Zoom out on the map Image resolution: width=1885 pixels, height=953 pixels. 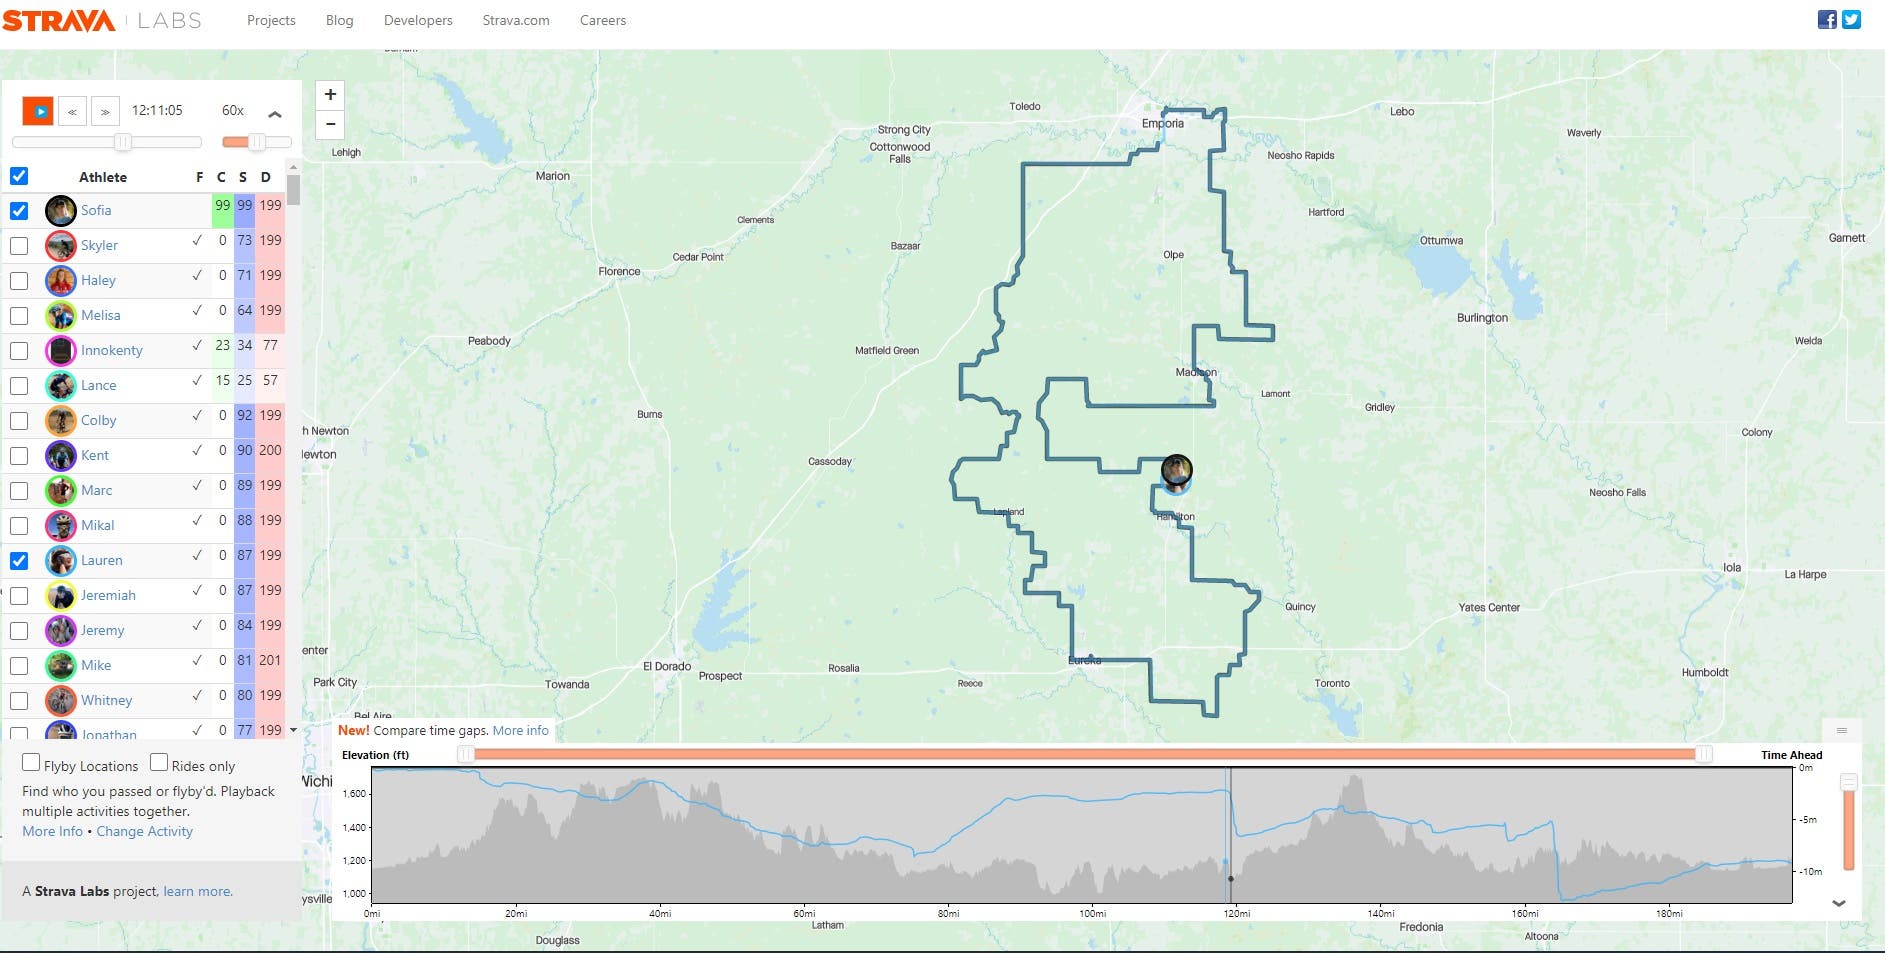point(330,125)
